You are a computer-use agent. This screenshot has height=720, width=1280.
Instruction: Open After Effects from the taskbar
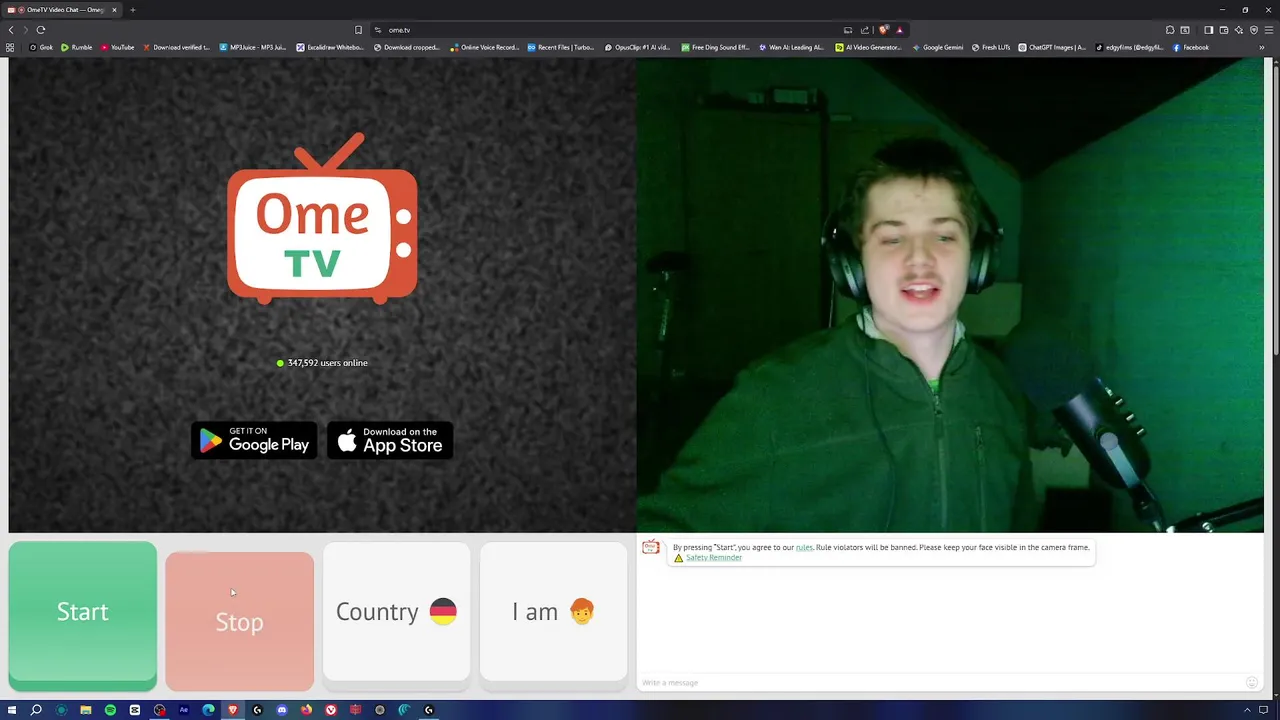tap(183, 710)
